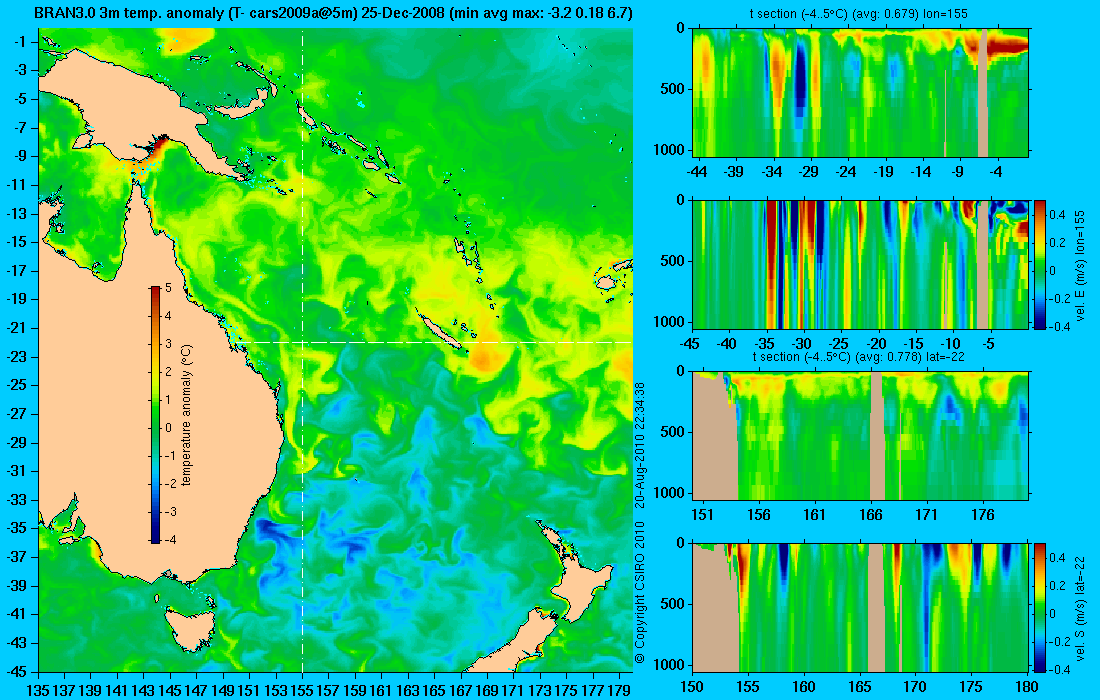Image resolution: width=1100 pixels, height=700 pixels.
Task: Select the 't section lon=155' plot title
Action: (x=859, y=13)
